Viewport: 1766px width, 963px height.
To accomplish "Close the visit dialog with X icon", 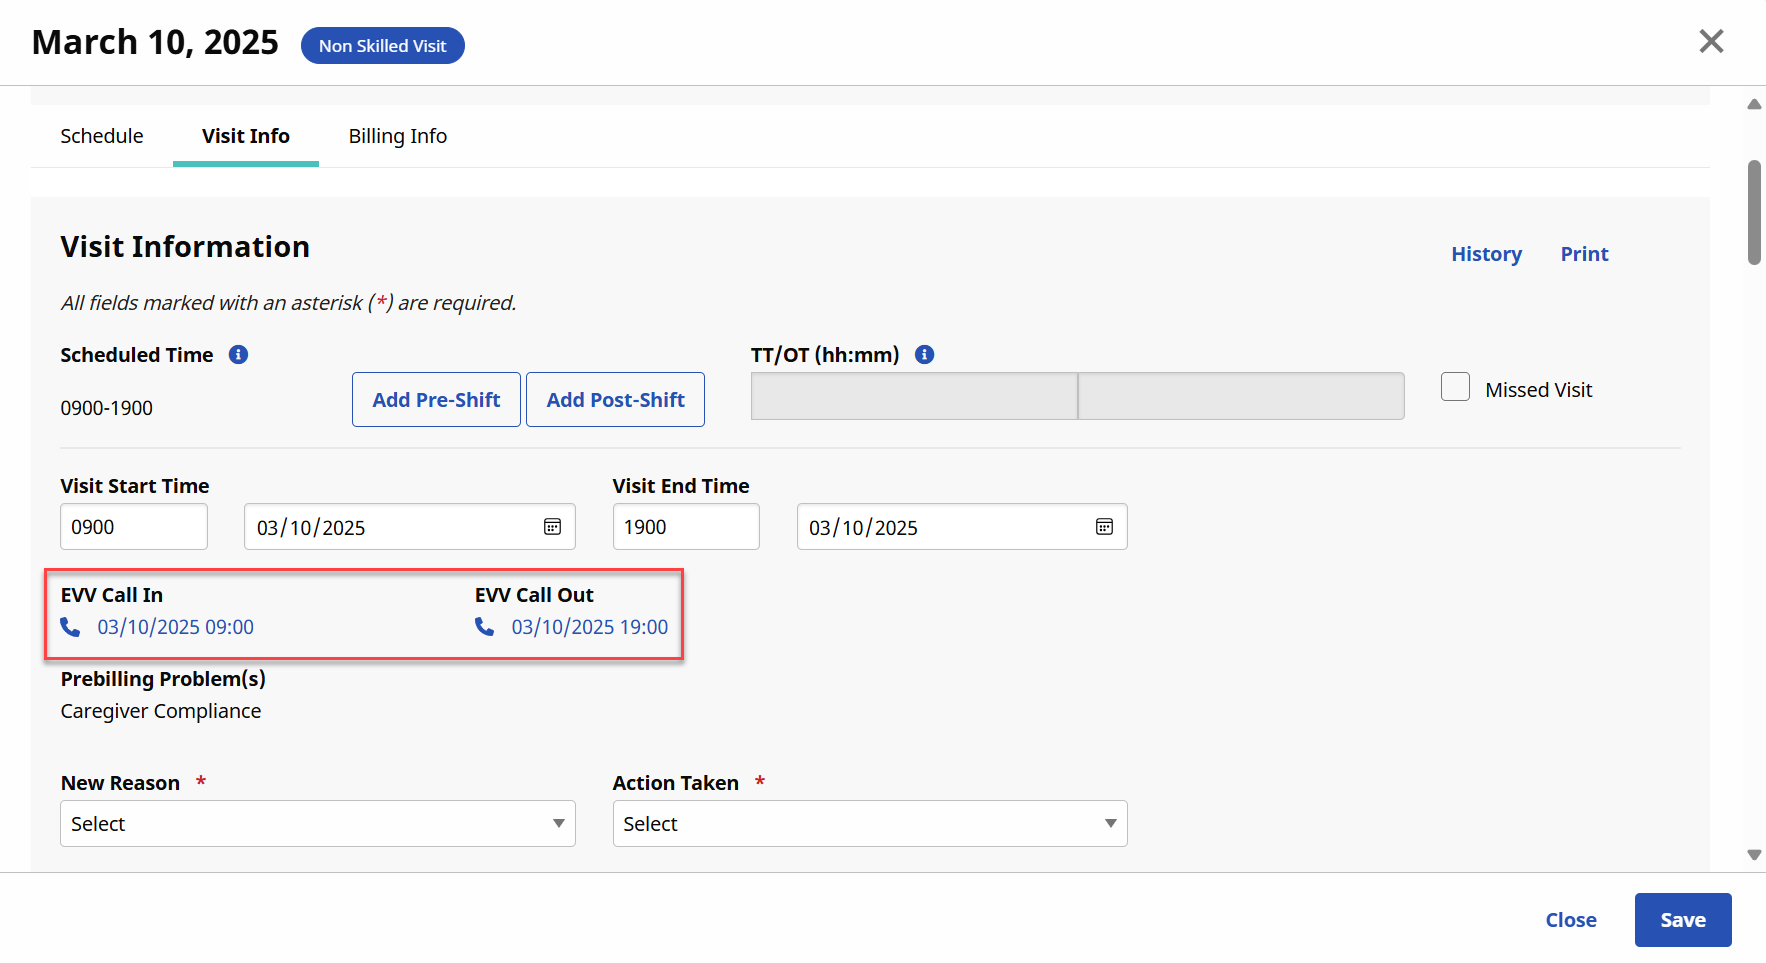I will pyautogui.click(x=1711, y=41).
